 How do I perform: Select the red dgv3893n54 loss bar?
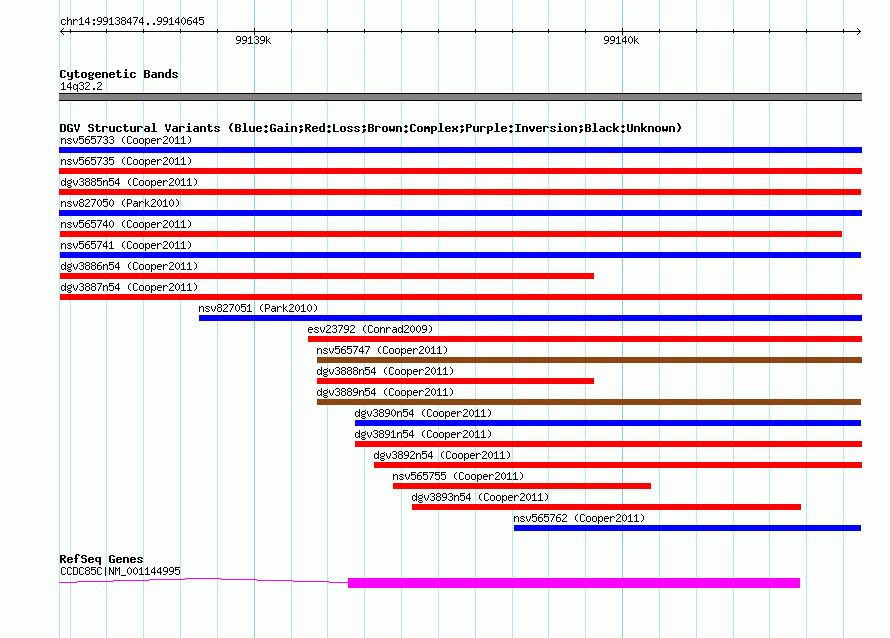point(606,507)
